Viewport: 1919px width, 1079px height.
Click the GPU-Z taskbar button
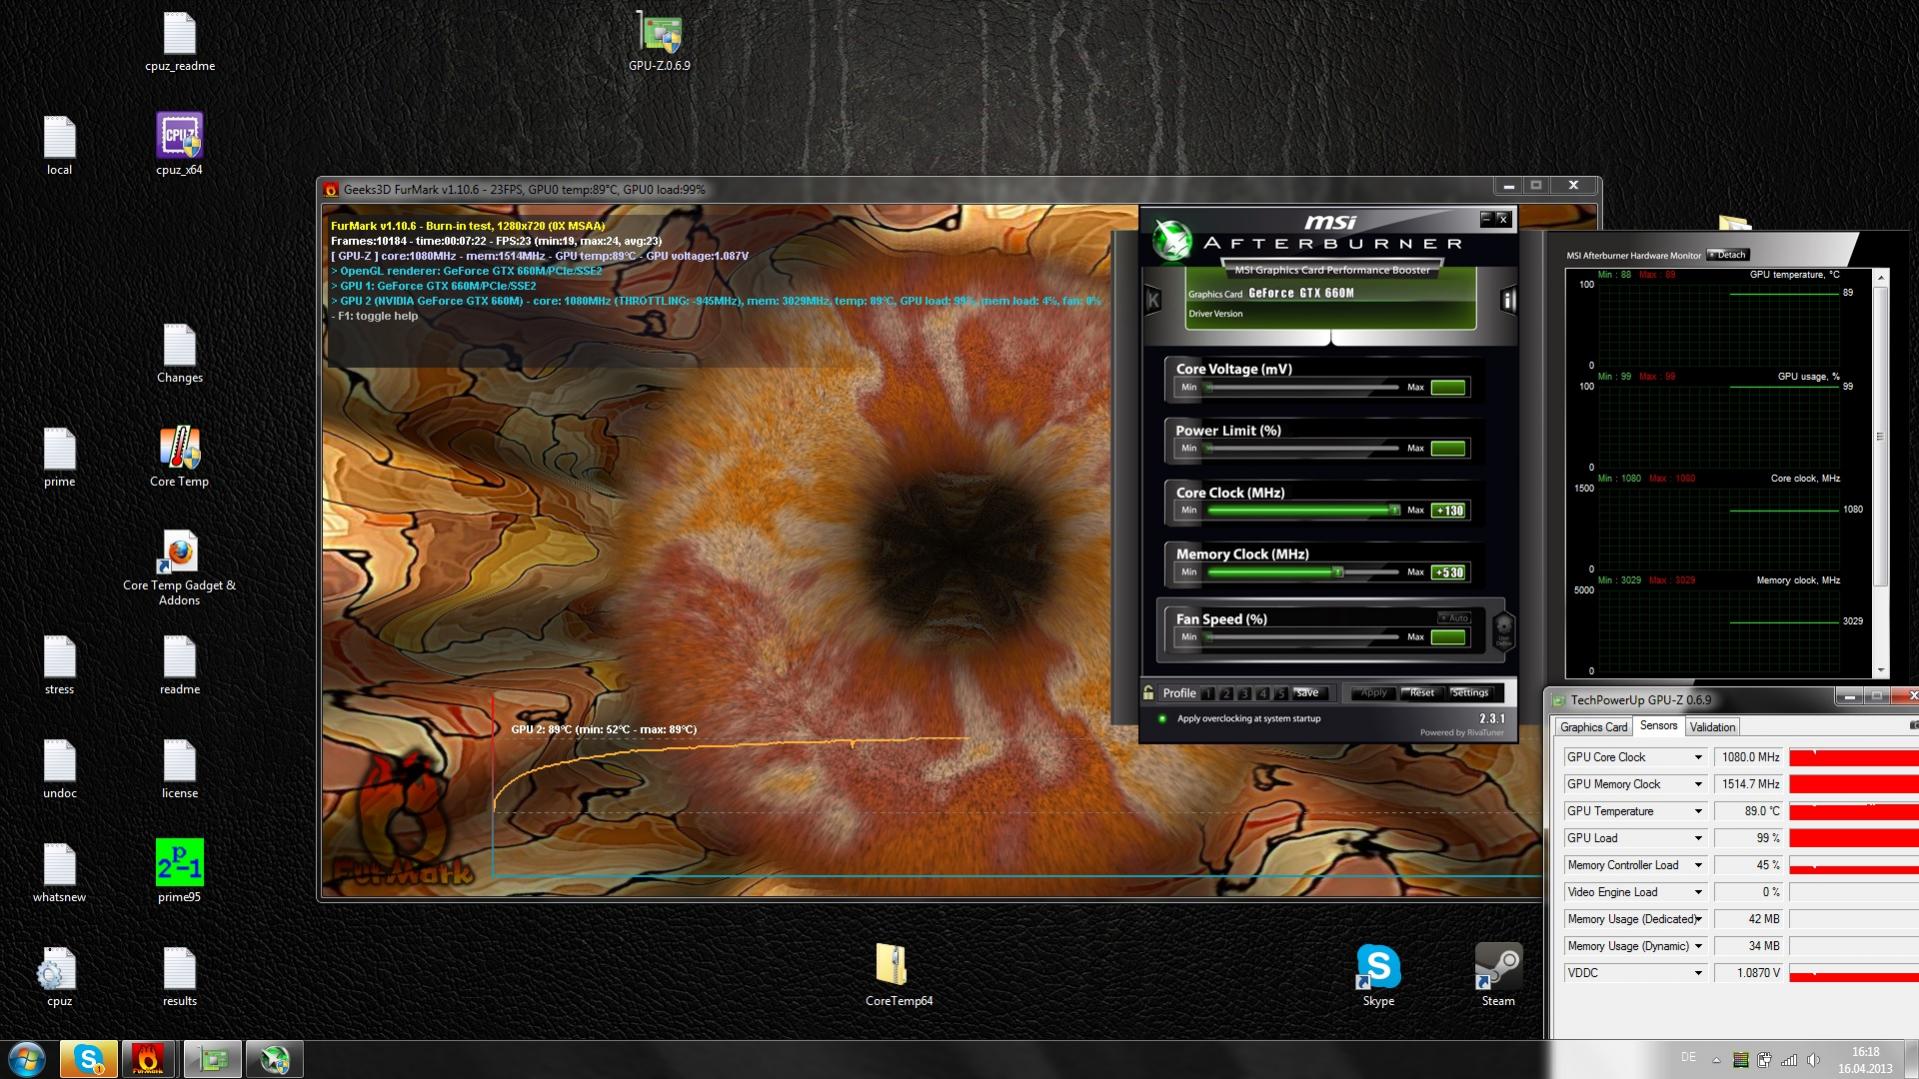pyautogui.click(x=212, y=1059)
